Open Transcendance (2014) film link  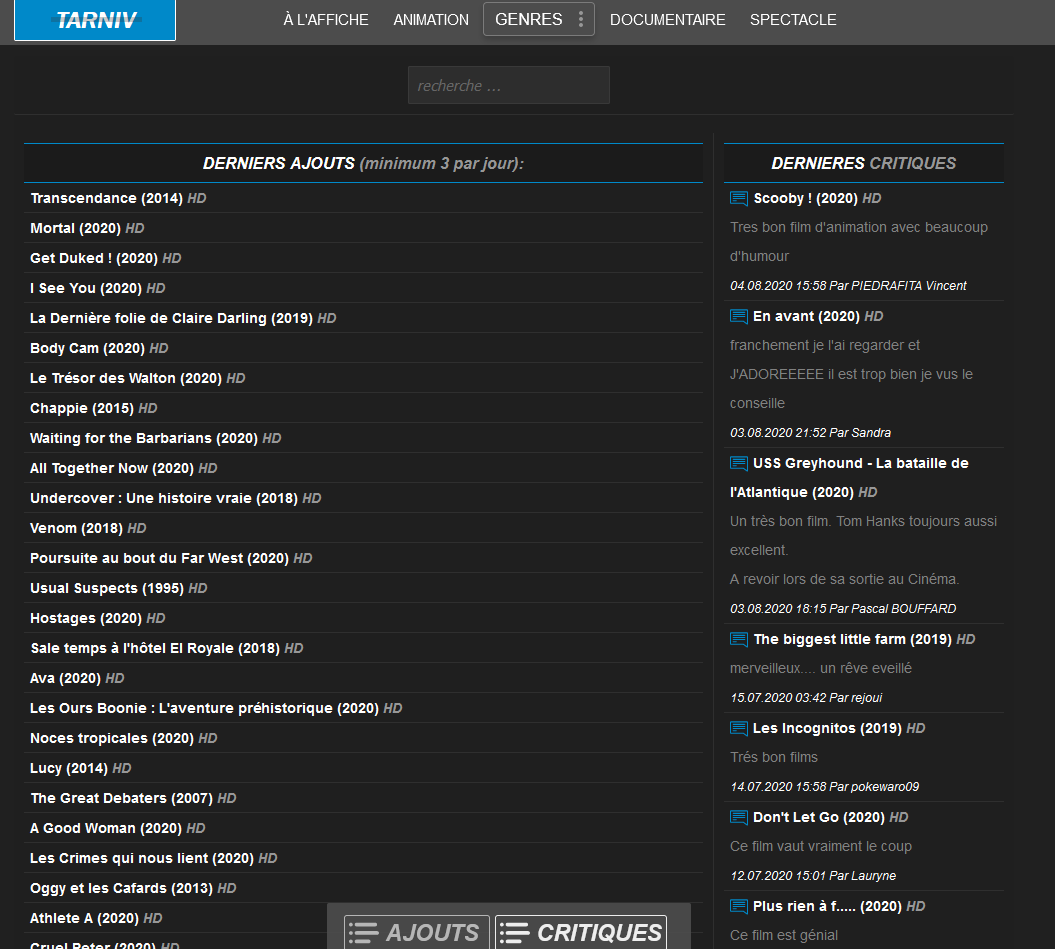click(118, 199)
